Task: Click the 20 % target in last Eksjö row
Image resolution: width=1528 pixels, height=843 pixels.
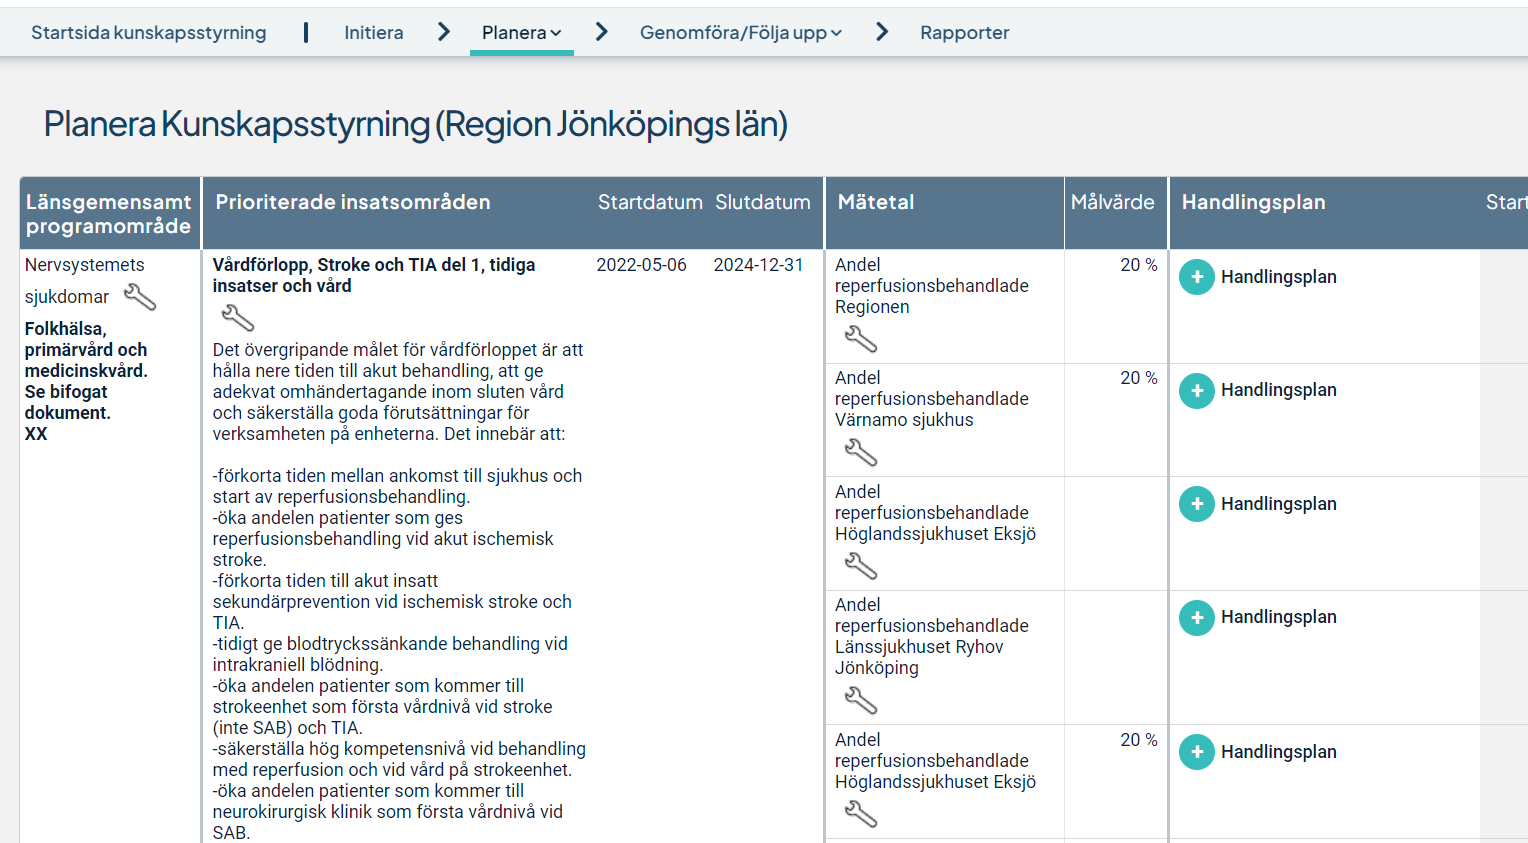Action: pyautogui.click(x=1139, y=740)
